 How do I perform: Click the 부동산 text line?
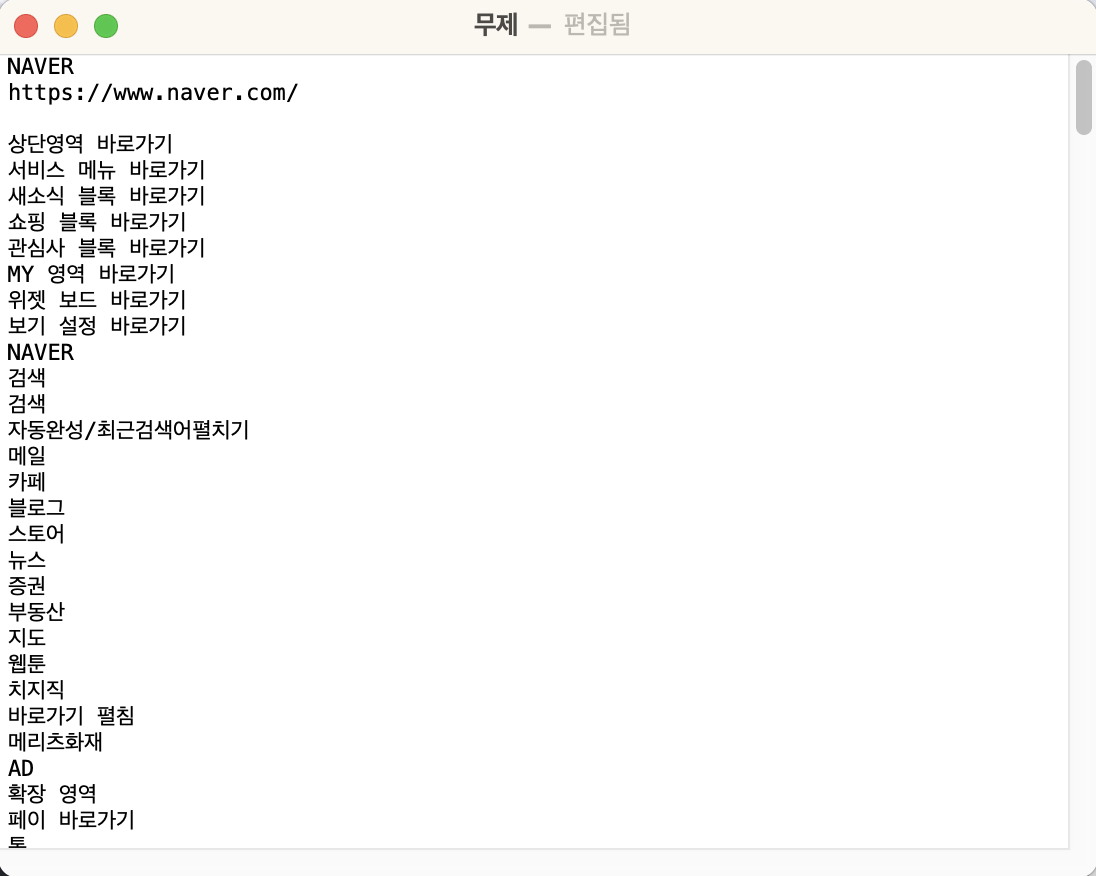point(36,612)
